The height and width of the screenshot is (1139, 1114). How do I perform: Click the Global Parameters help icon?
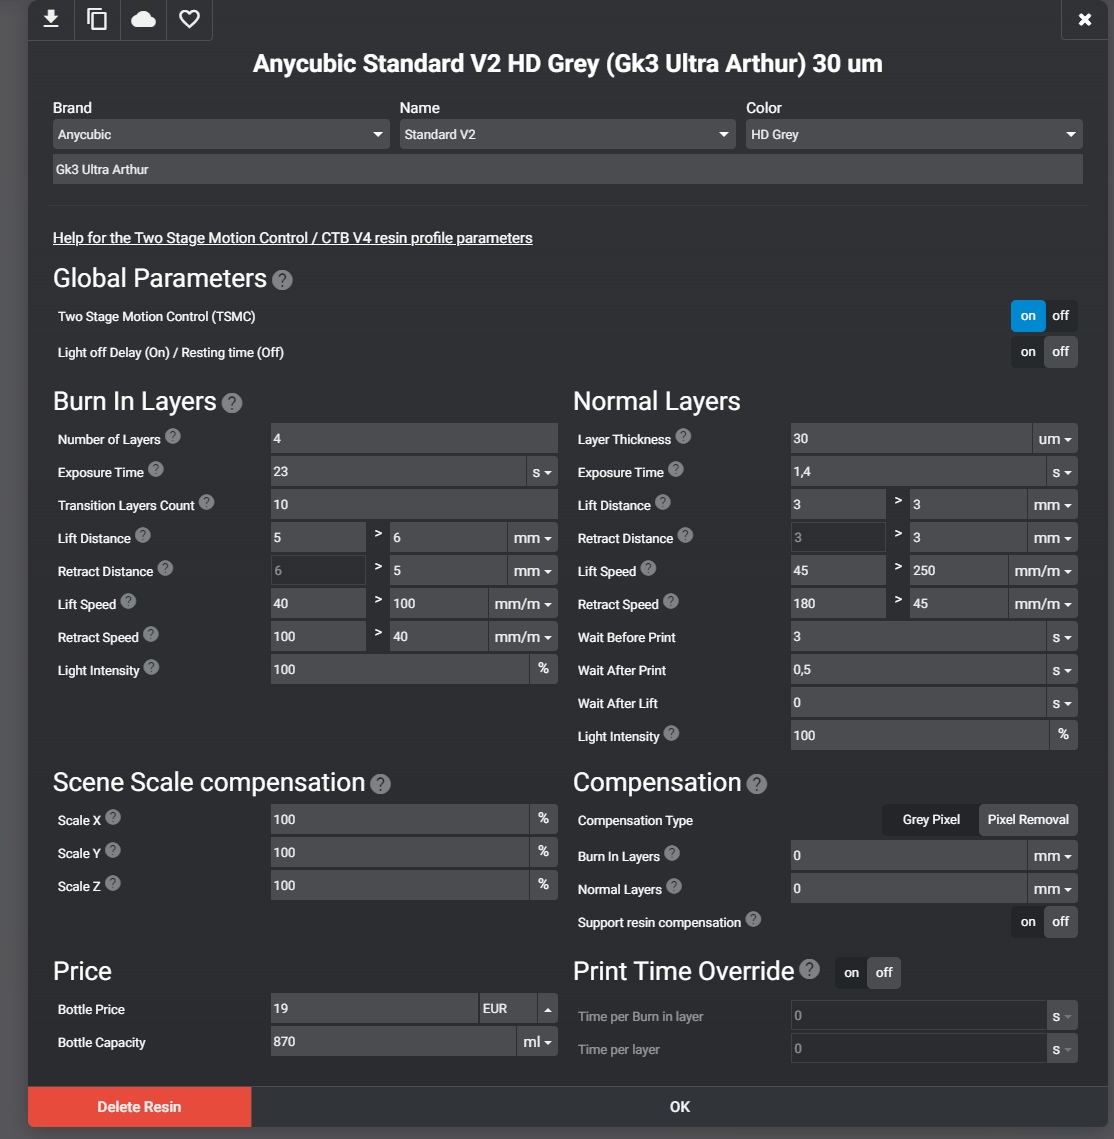click(283, 280)
